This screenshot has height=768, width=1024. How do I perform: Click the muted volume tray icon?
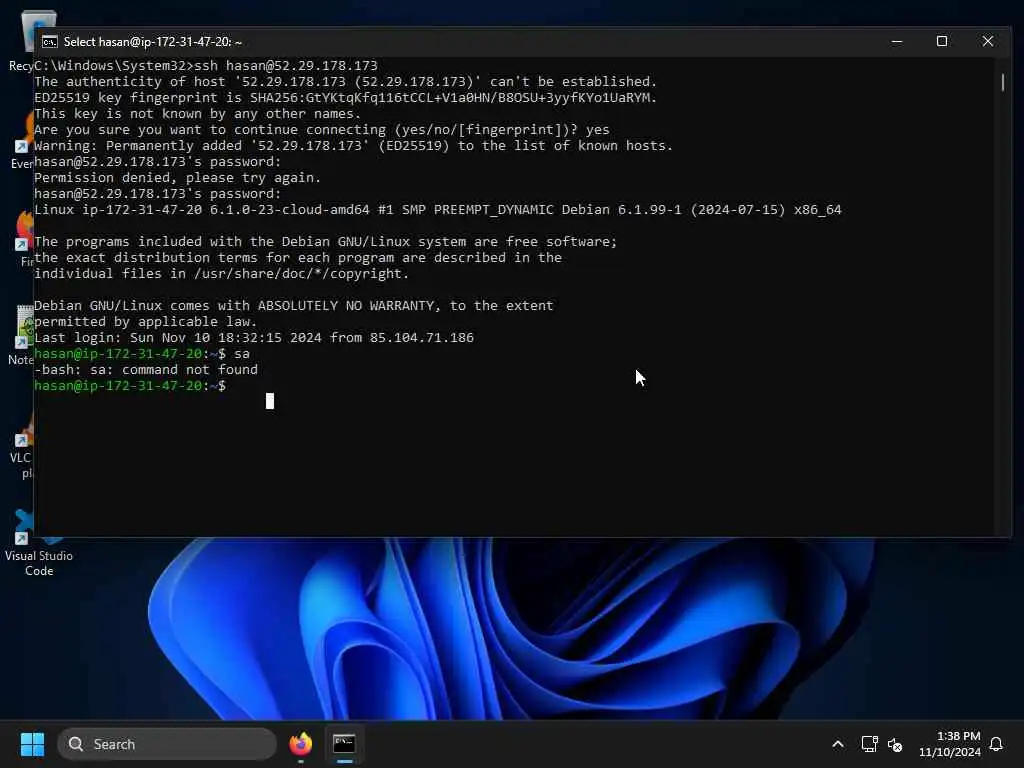pyautogui.click(x=895, y=744)
